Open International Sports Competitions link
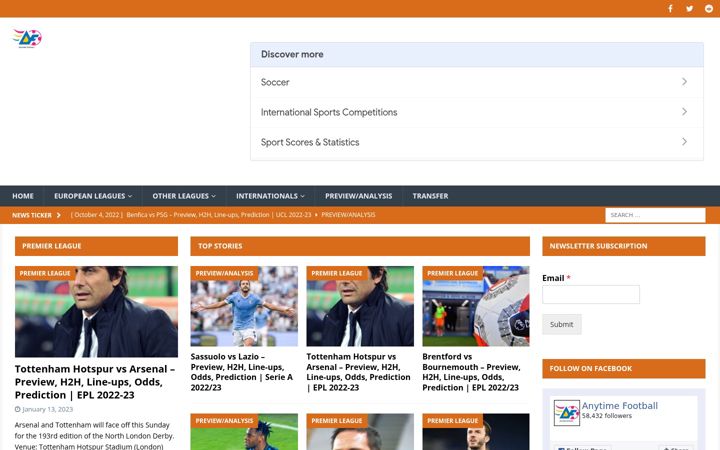720x450 pixels. [329, 112]
